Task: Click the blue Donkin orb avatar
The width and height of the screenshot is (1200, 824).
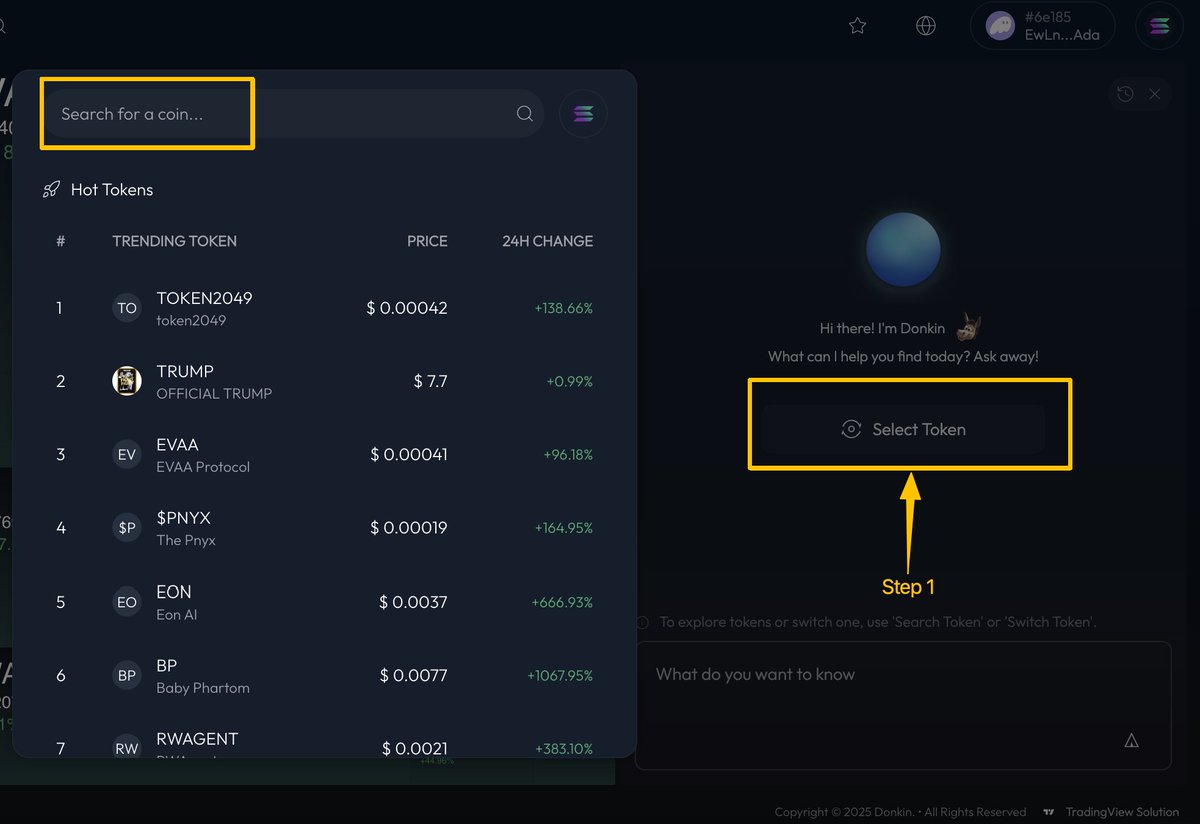Action: point(903,249)
